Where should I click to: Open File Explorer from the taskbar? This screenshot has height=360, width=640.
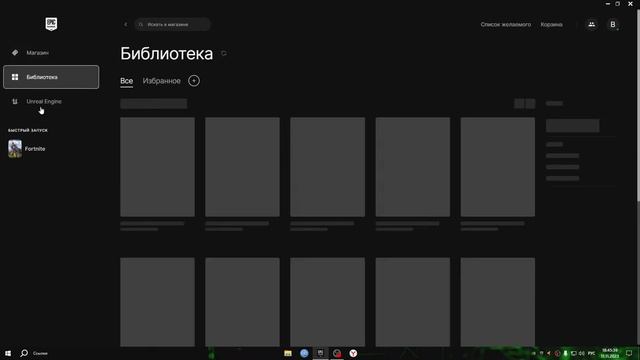288,353
